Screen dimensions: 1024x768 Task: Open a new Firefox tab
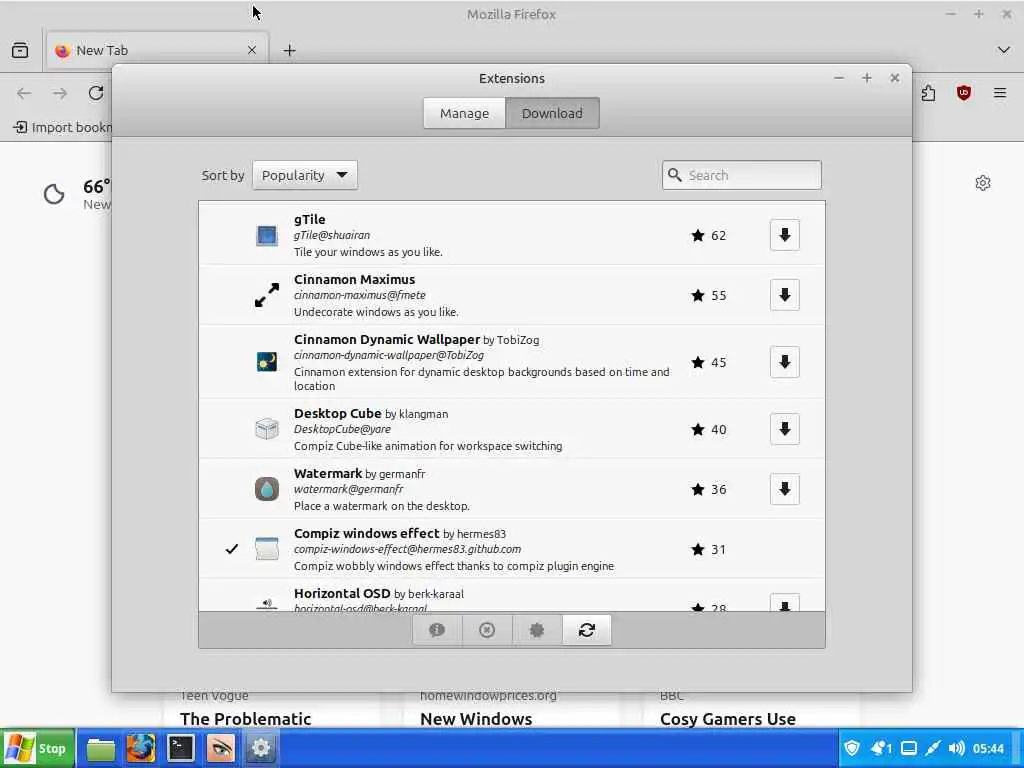click(x=289, y=50)
